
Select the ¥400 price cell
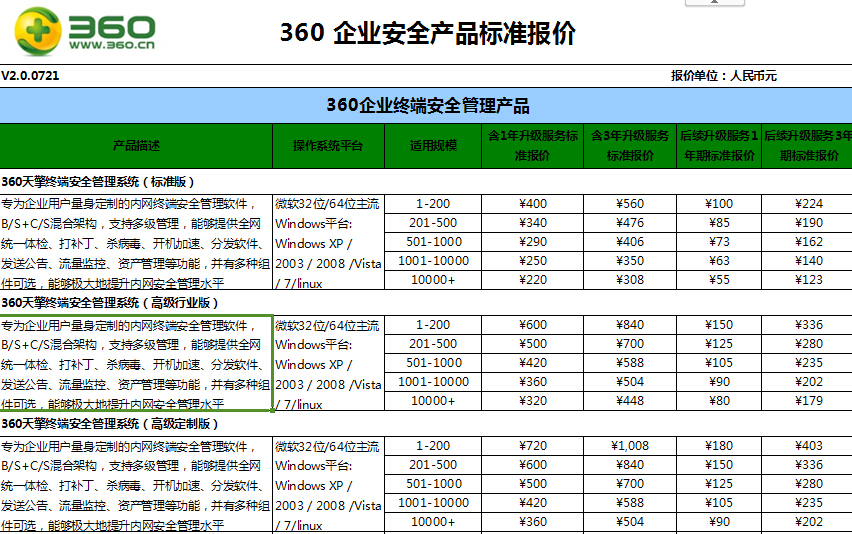click(533, 204)
